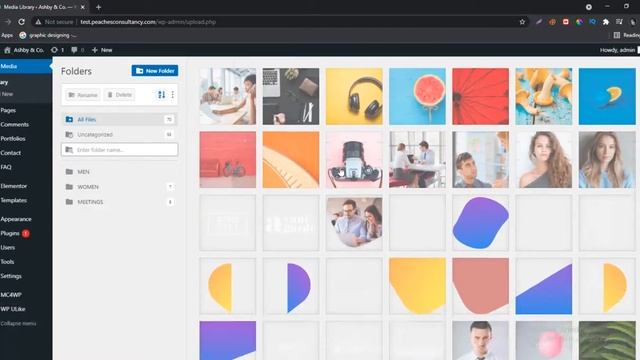
Task: Click the browser forward arrow
Action: (x=8, y=22)
